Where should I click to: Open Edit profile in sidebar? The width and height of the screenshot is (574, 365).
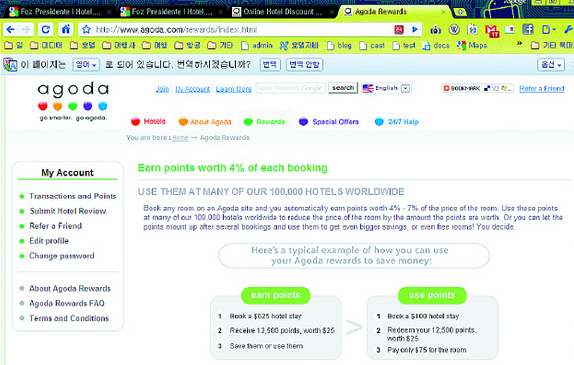coord(49,241)
